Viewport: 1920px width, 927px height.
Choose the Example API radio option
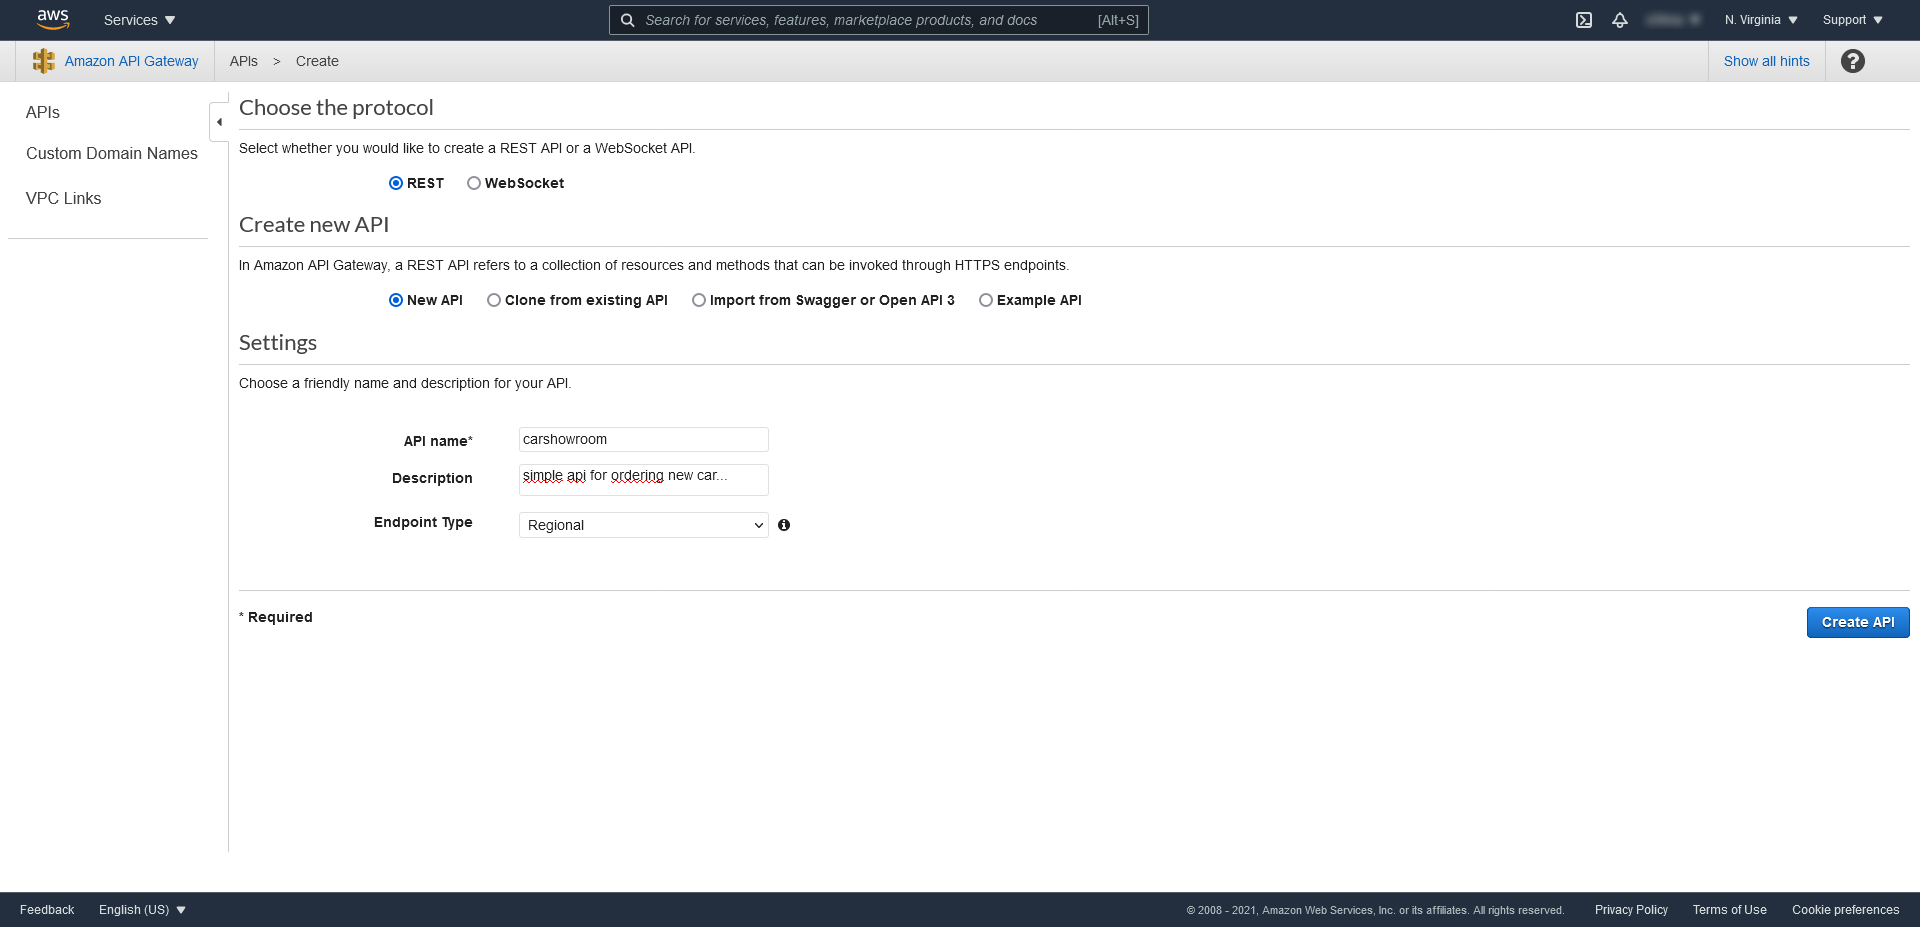[986, 300]
